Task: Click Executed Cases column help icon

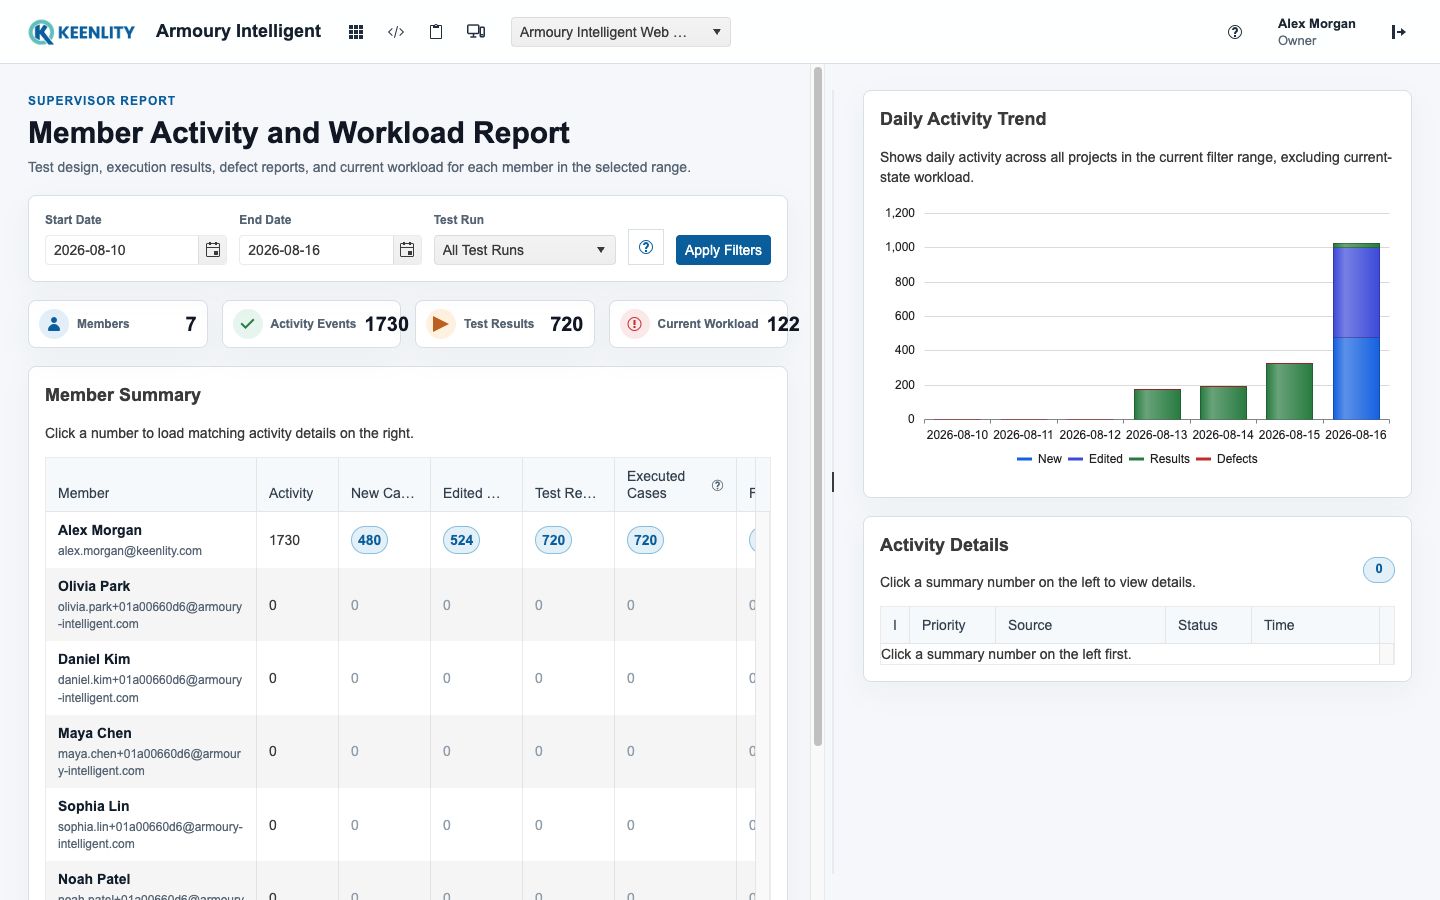Action: click(x=717, y=485)
